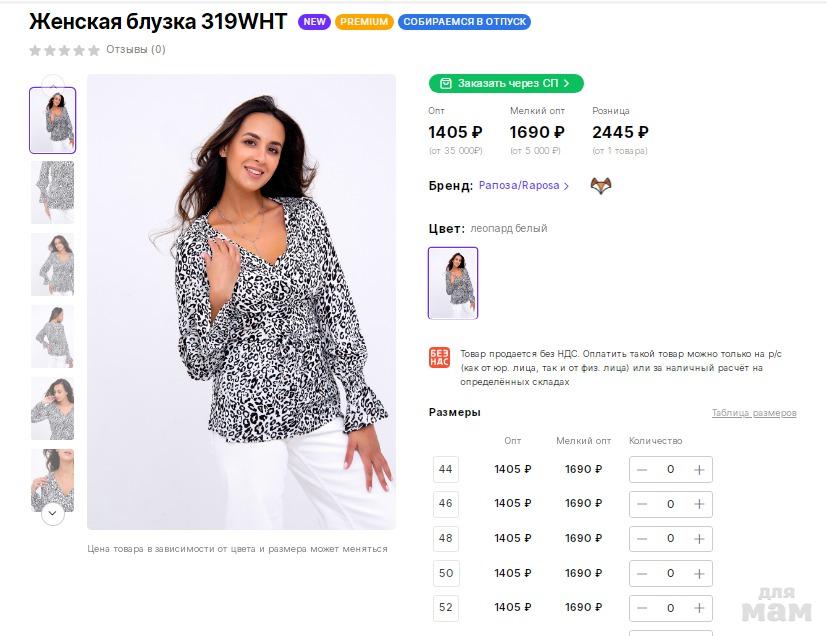Open 'Собираемся в отпуск' collection tag
The height and width of the screenshot is (636, 827).
(464, 22)
